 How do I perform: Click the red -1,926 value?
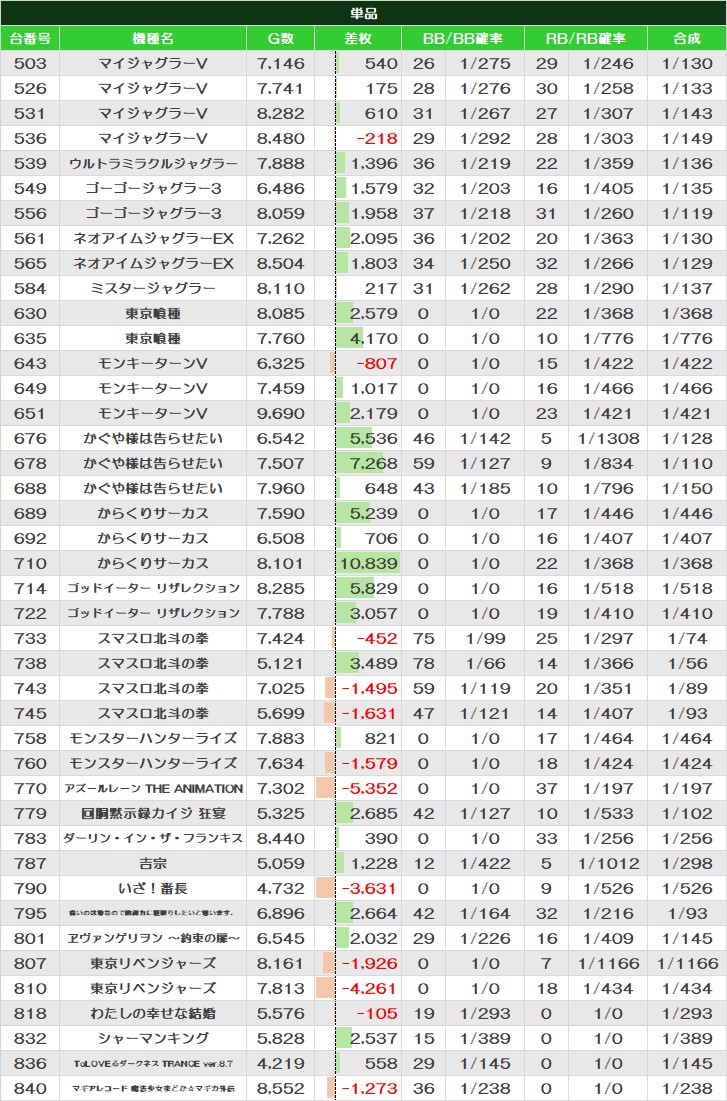click(369, 963)
